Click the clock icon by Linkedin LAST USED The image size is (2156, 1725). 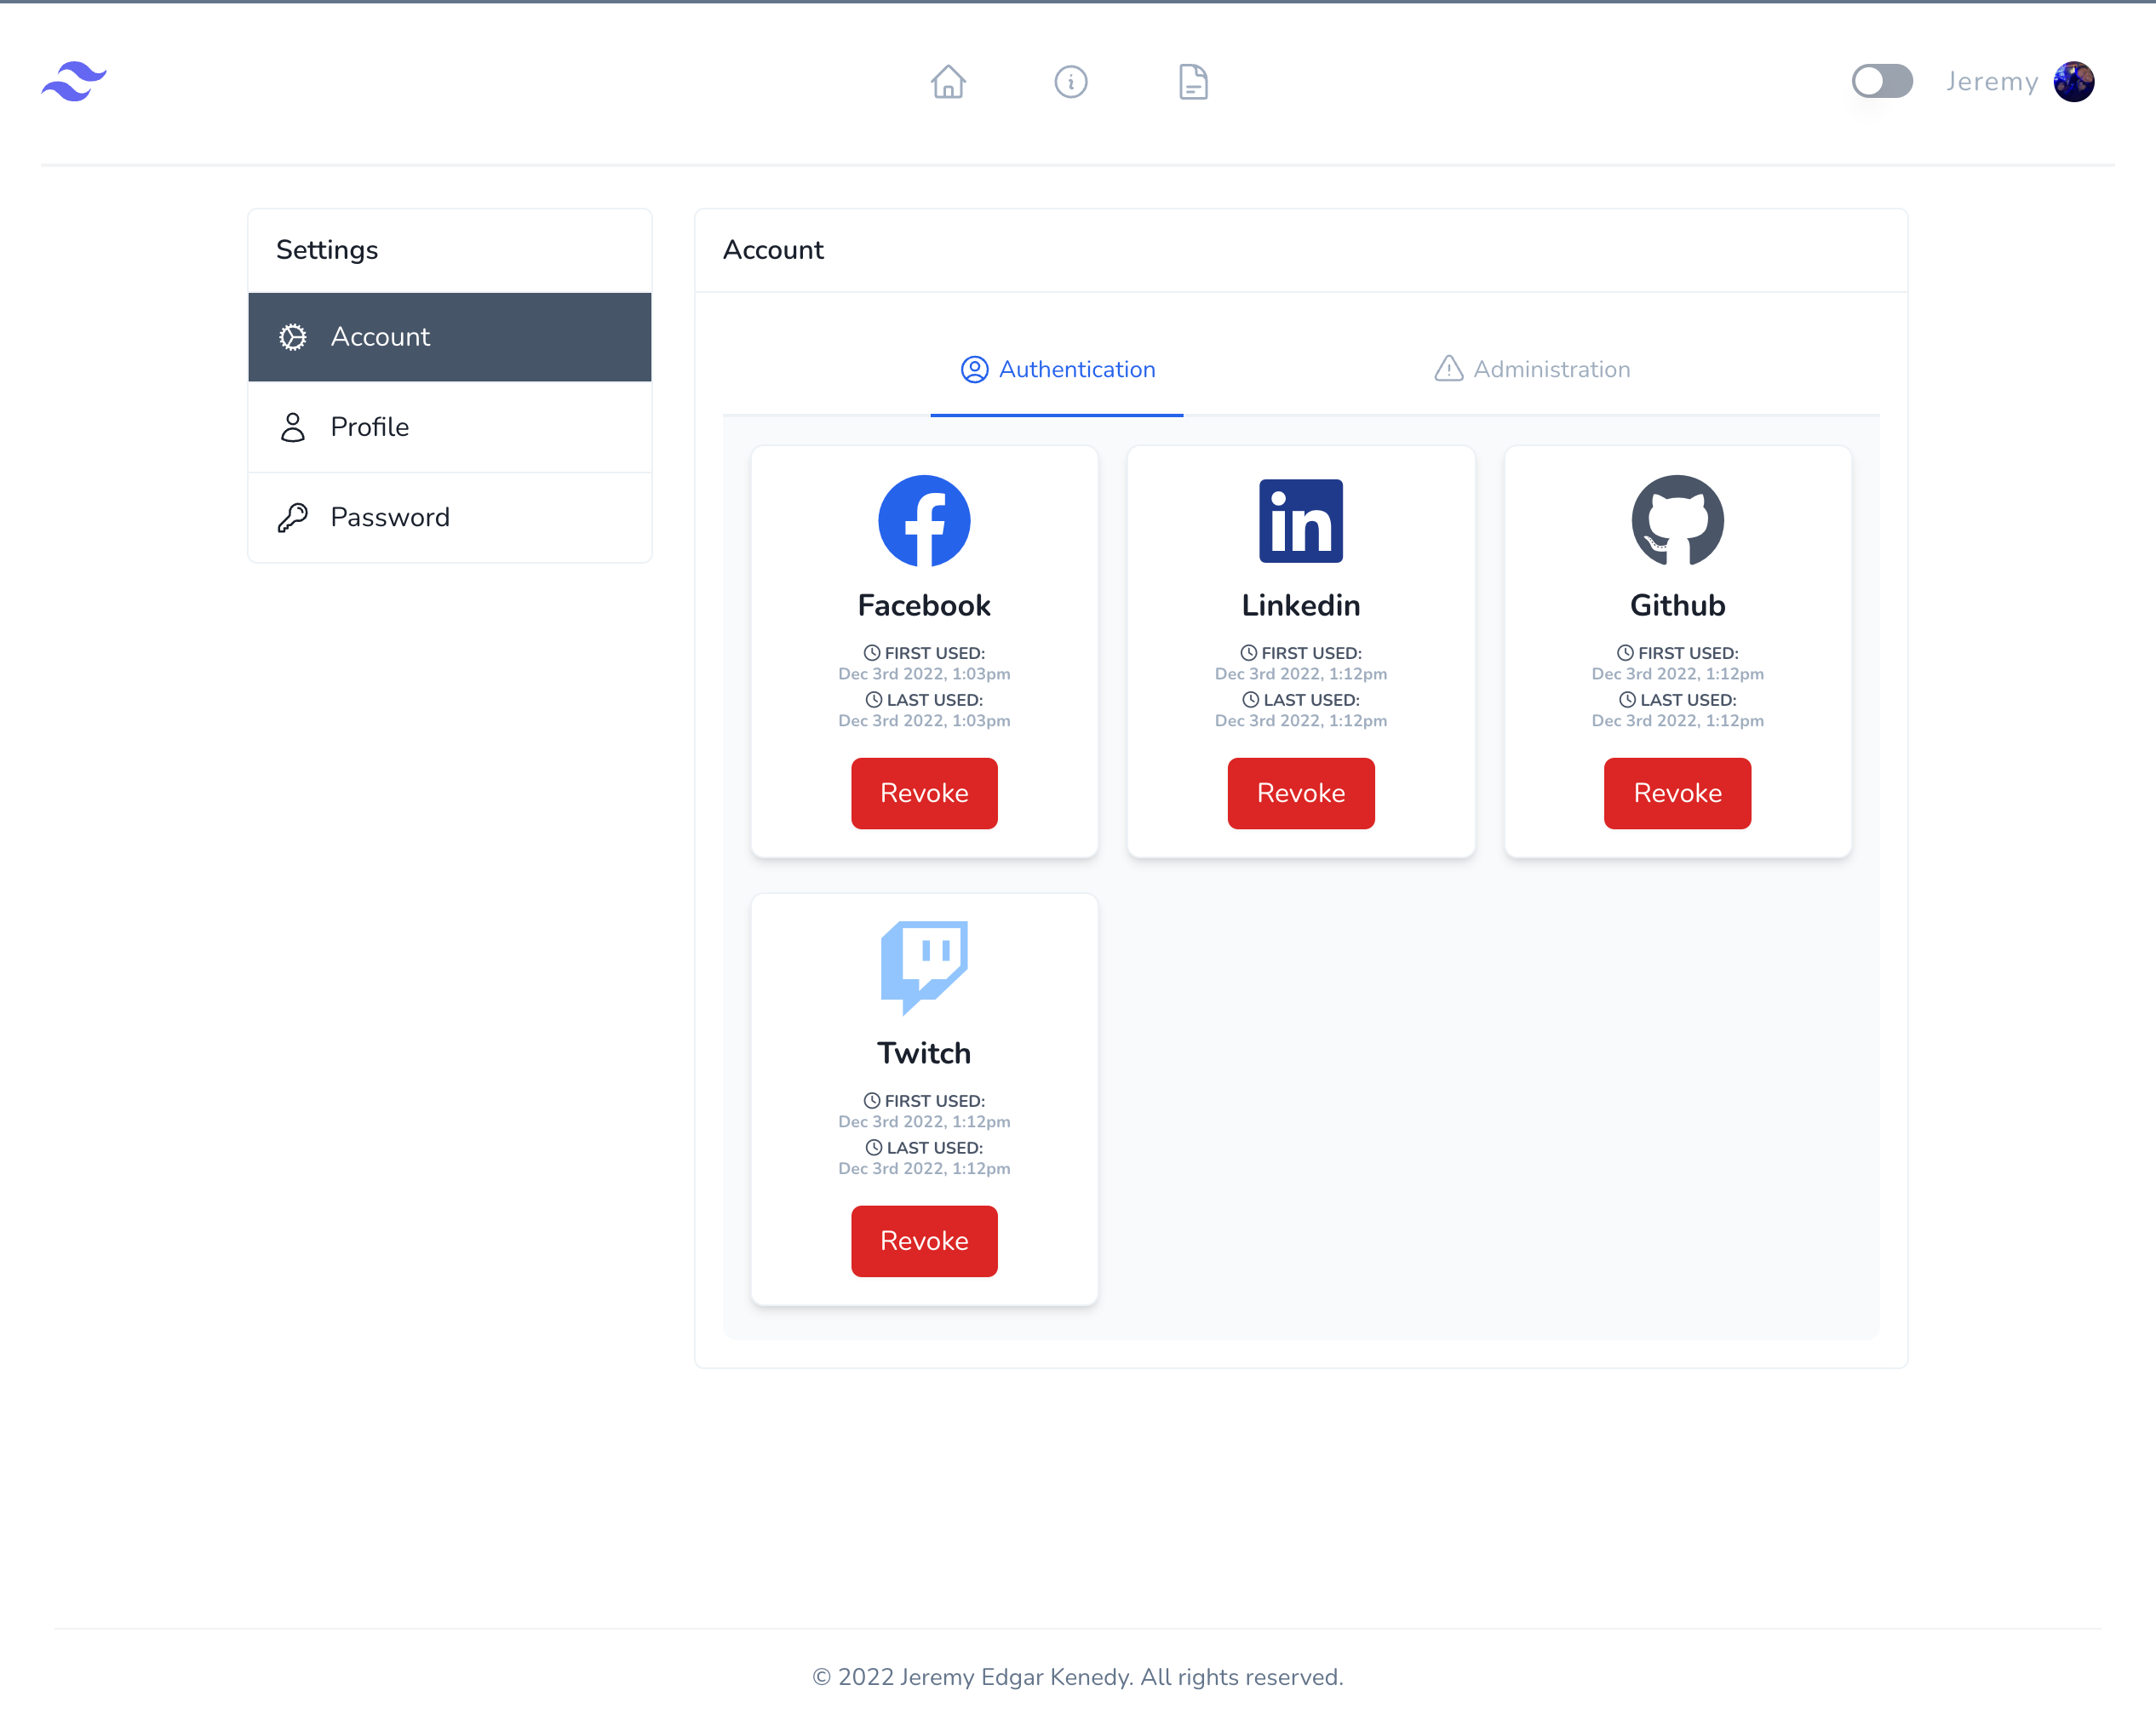[x=1251, y=700]
